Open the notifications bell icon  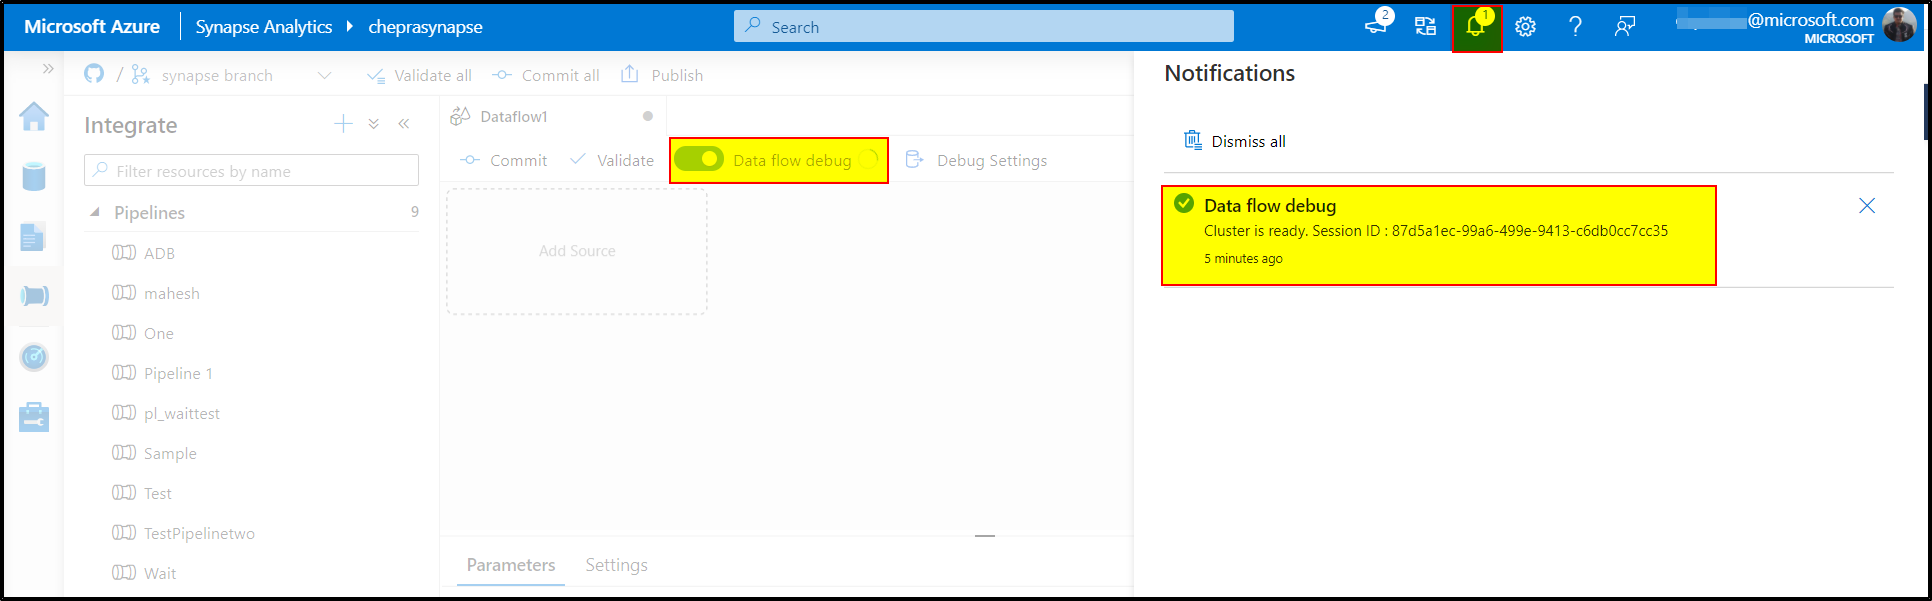pyautogui.click(x=1476, y=26)
